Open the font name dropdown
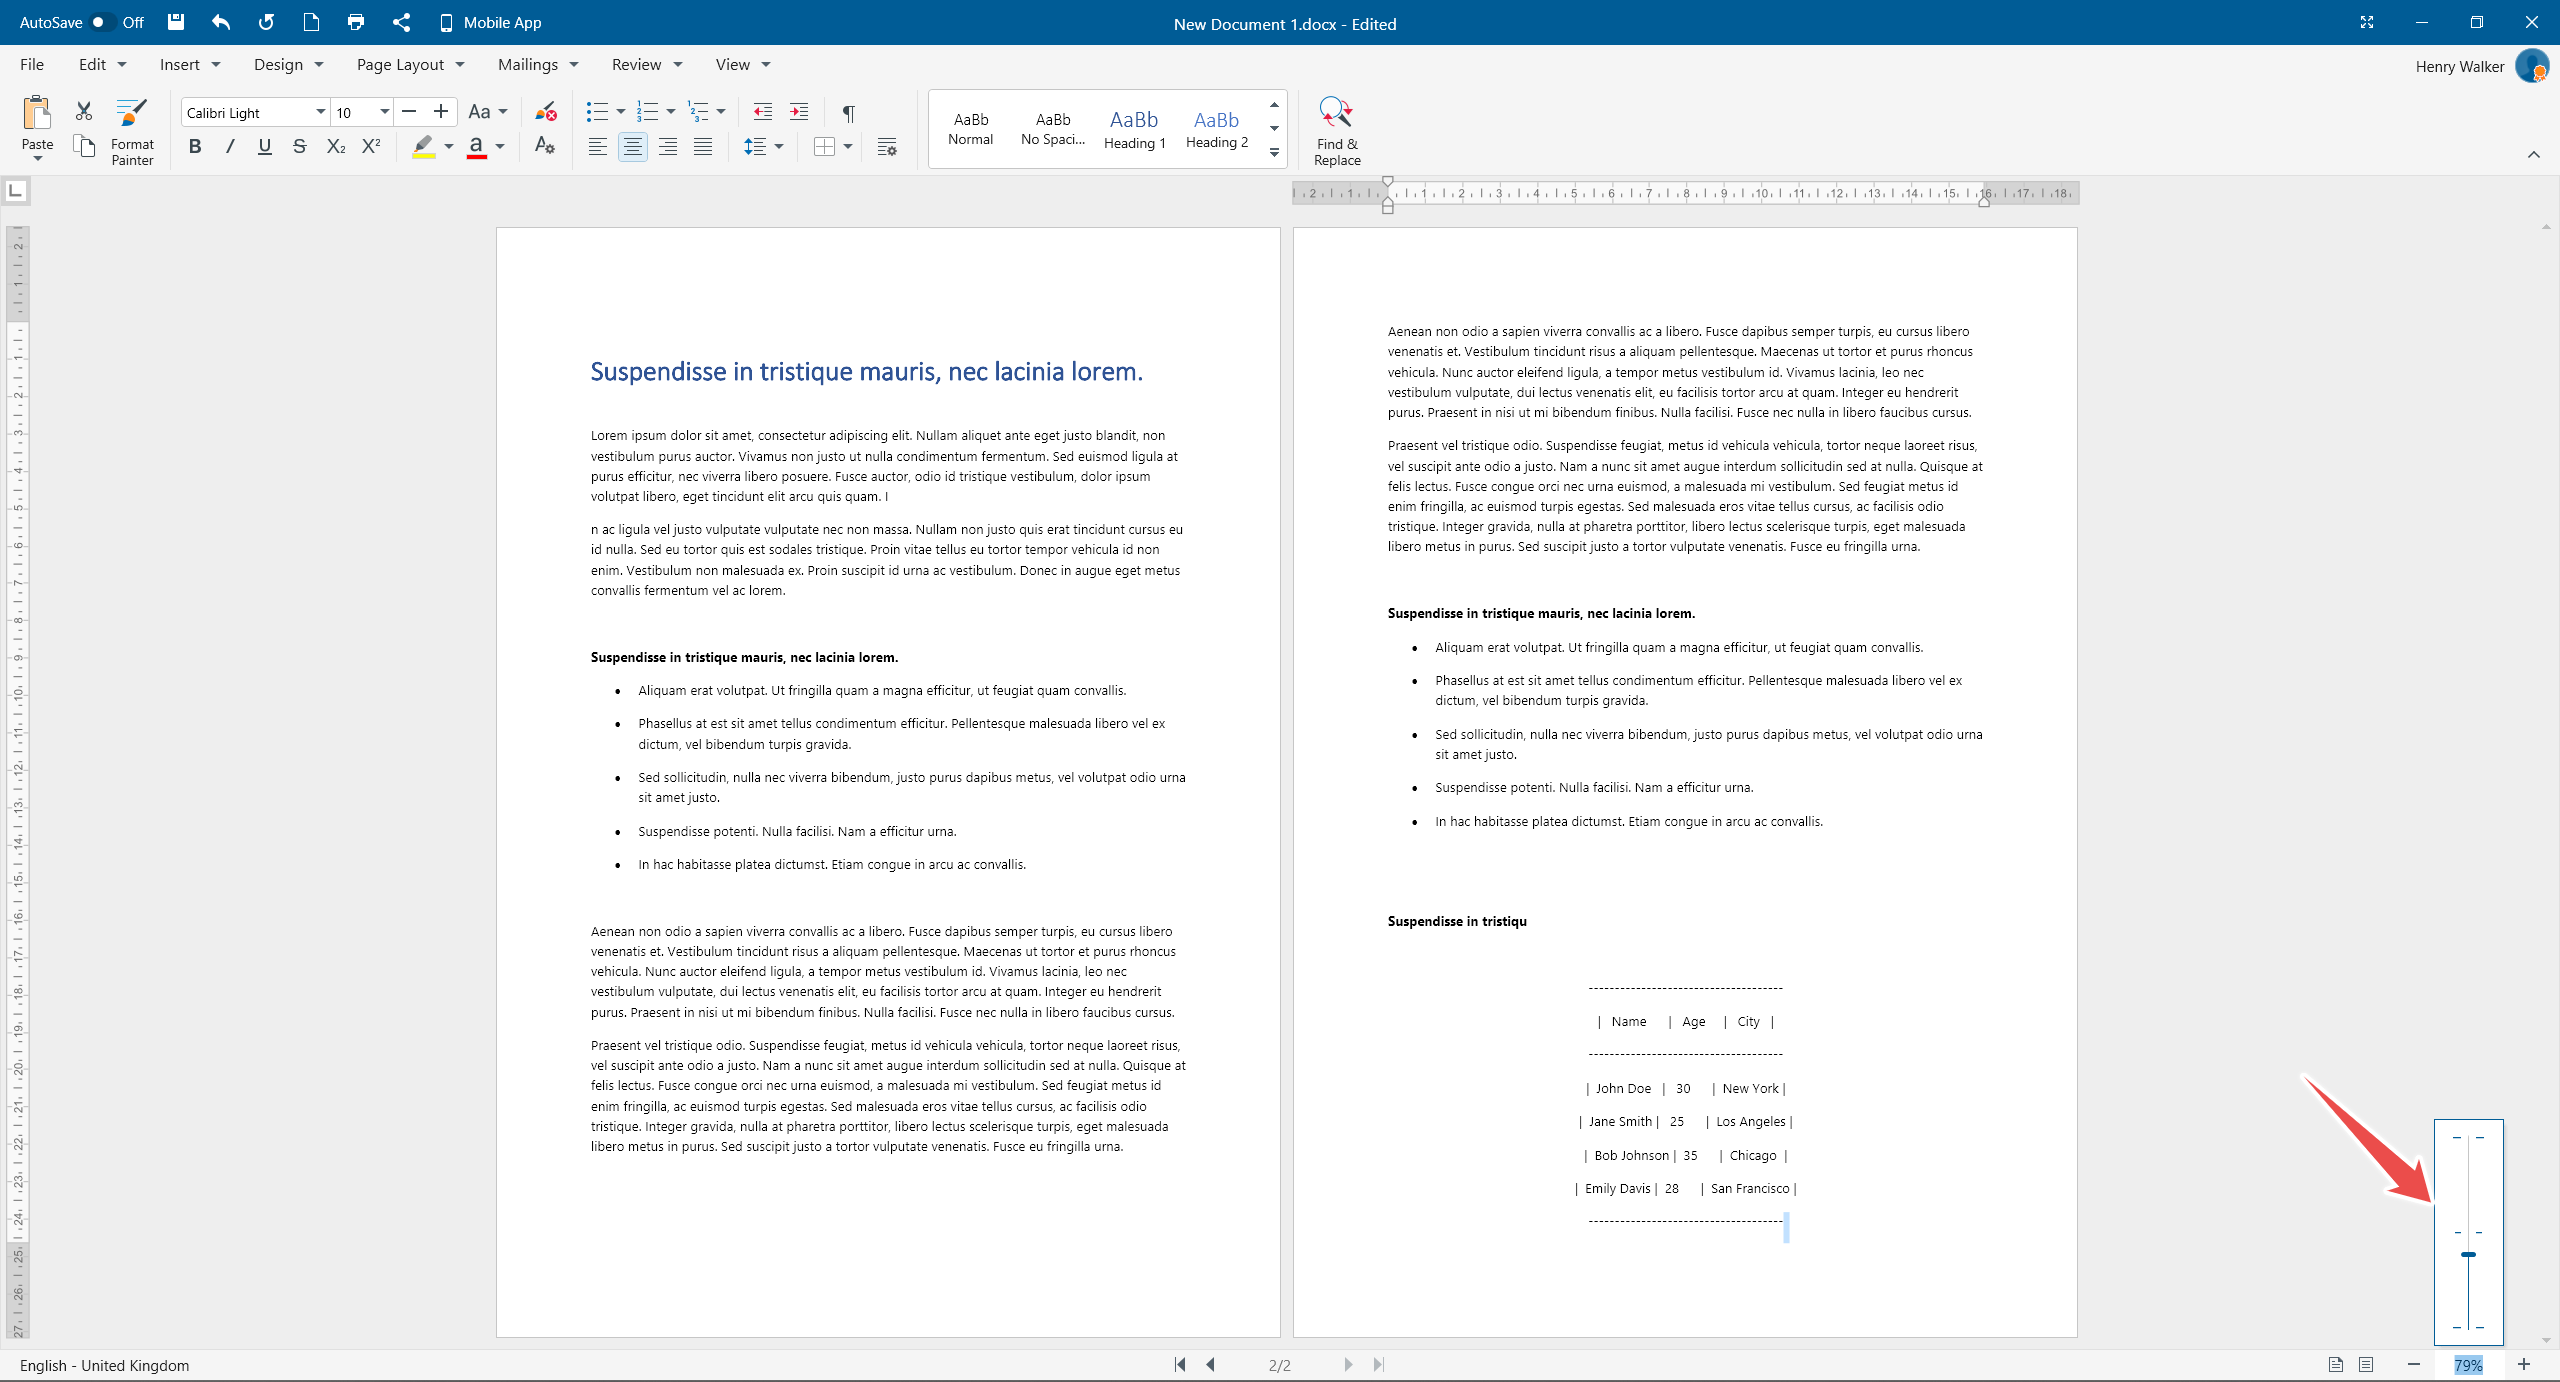 pos(320,112)
